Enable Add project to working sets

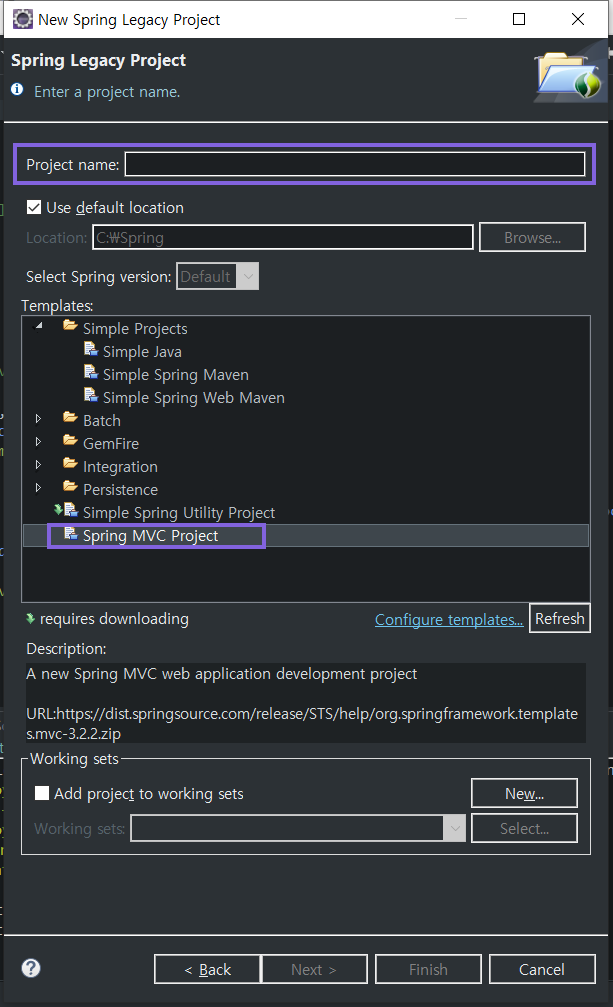pos(42,793)
